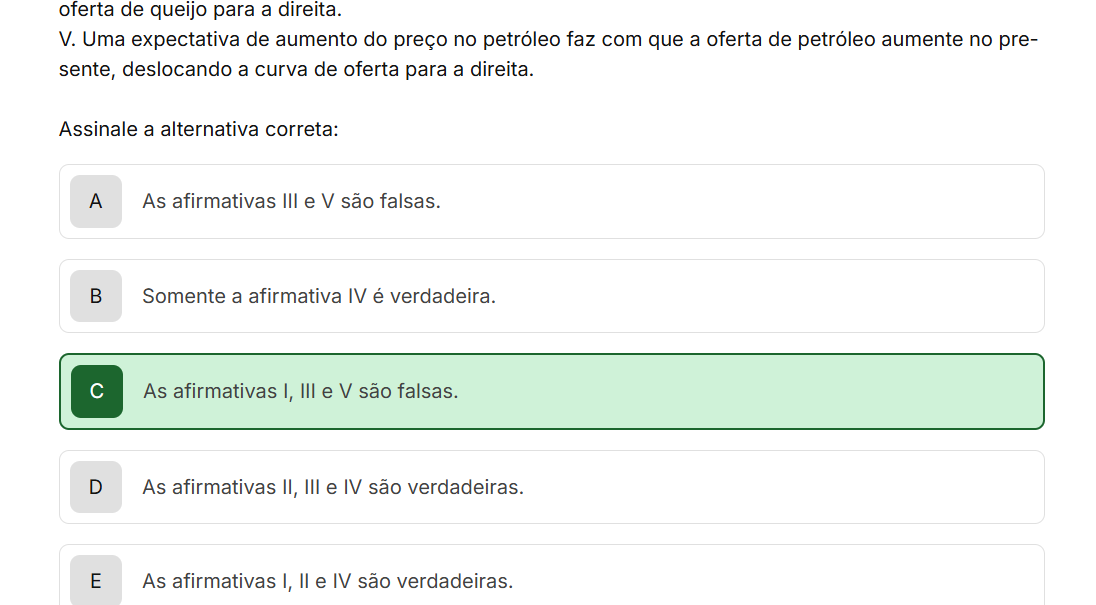Pick "As afirmativas I, II e IV são verdadeiras"

tap(327, 581)
